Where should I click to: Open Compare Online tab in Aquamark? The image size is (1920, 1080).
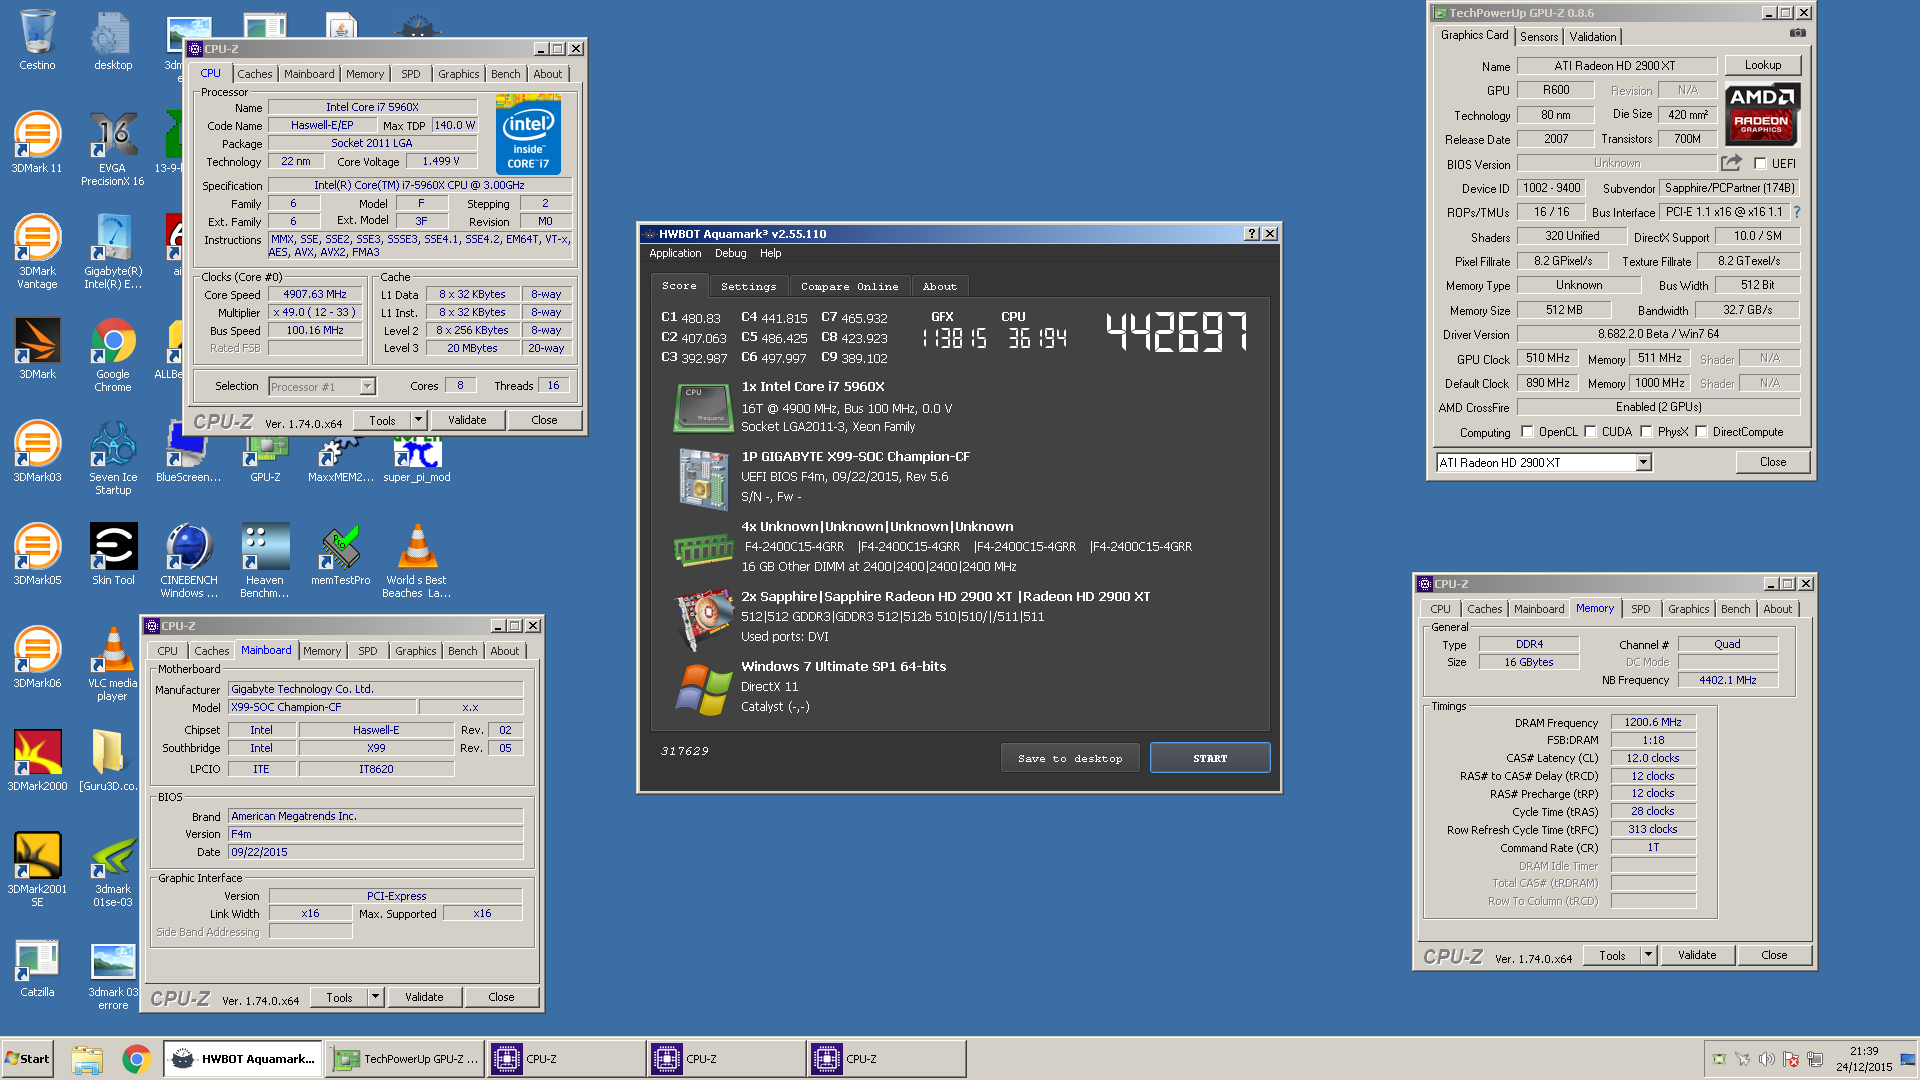[x=849, y=286]
